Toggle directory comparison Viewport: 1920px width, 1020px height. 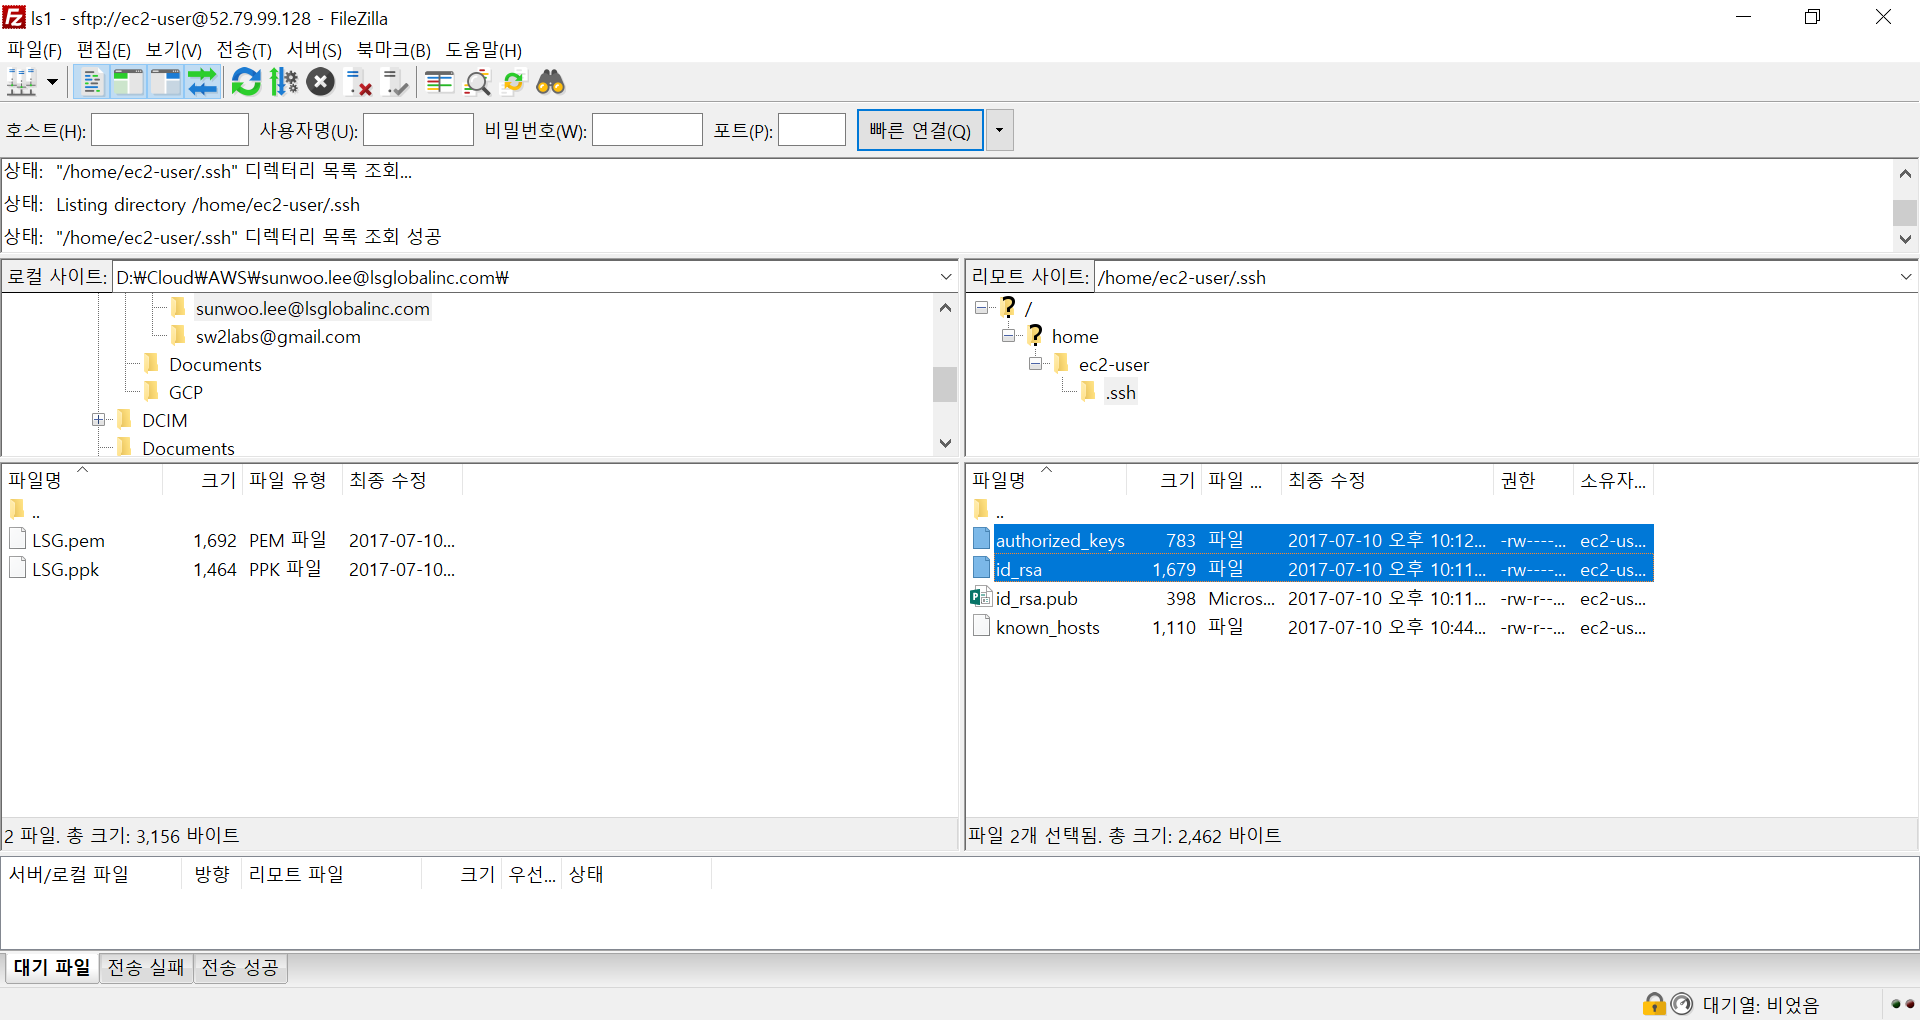(477, 82)
